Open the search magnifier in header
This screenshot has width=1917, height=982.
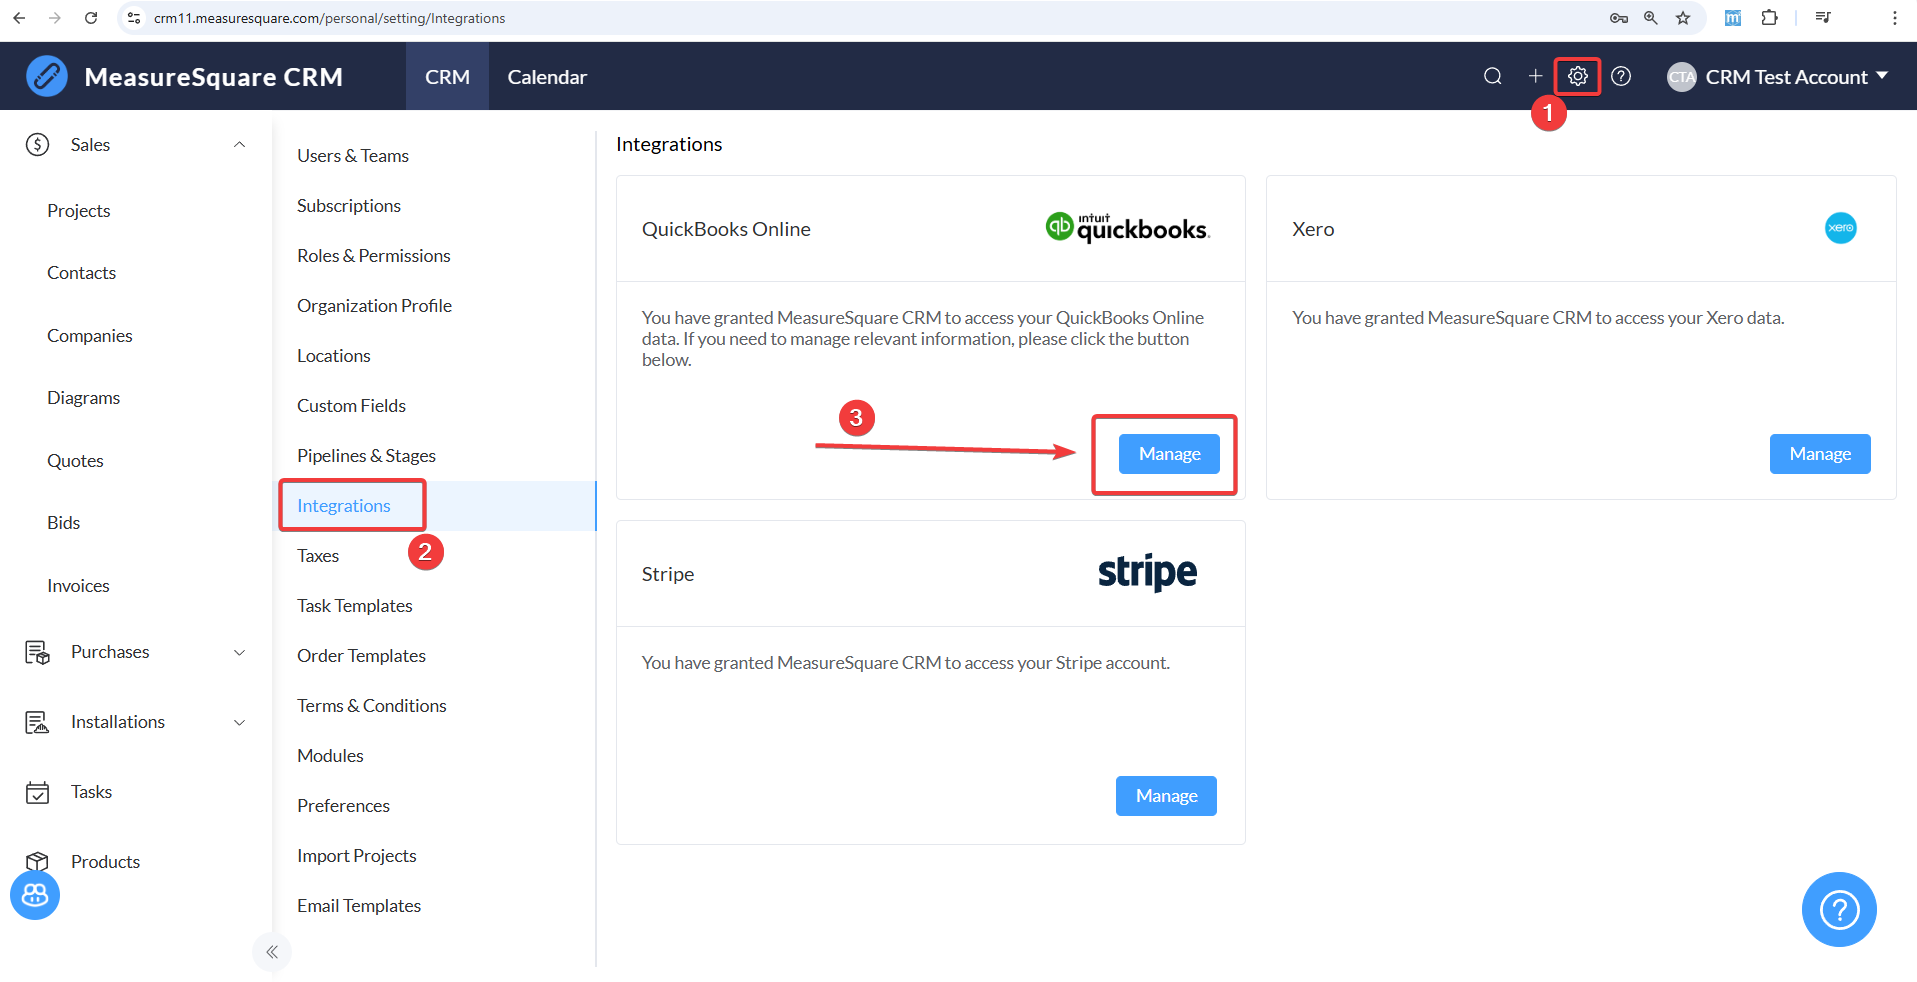1492,76
